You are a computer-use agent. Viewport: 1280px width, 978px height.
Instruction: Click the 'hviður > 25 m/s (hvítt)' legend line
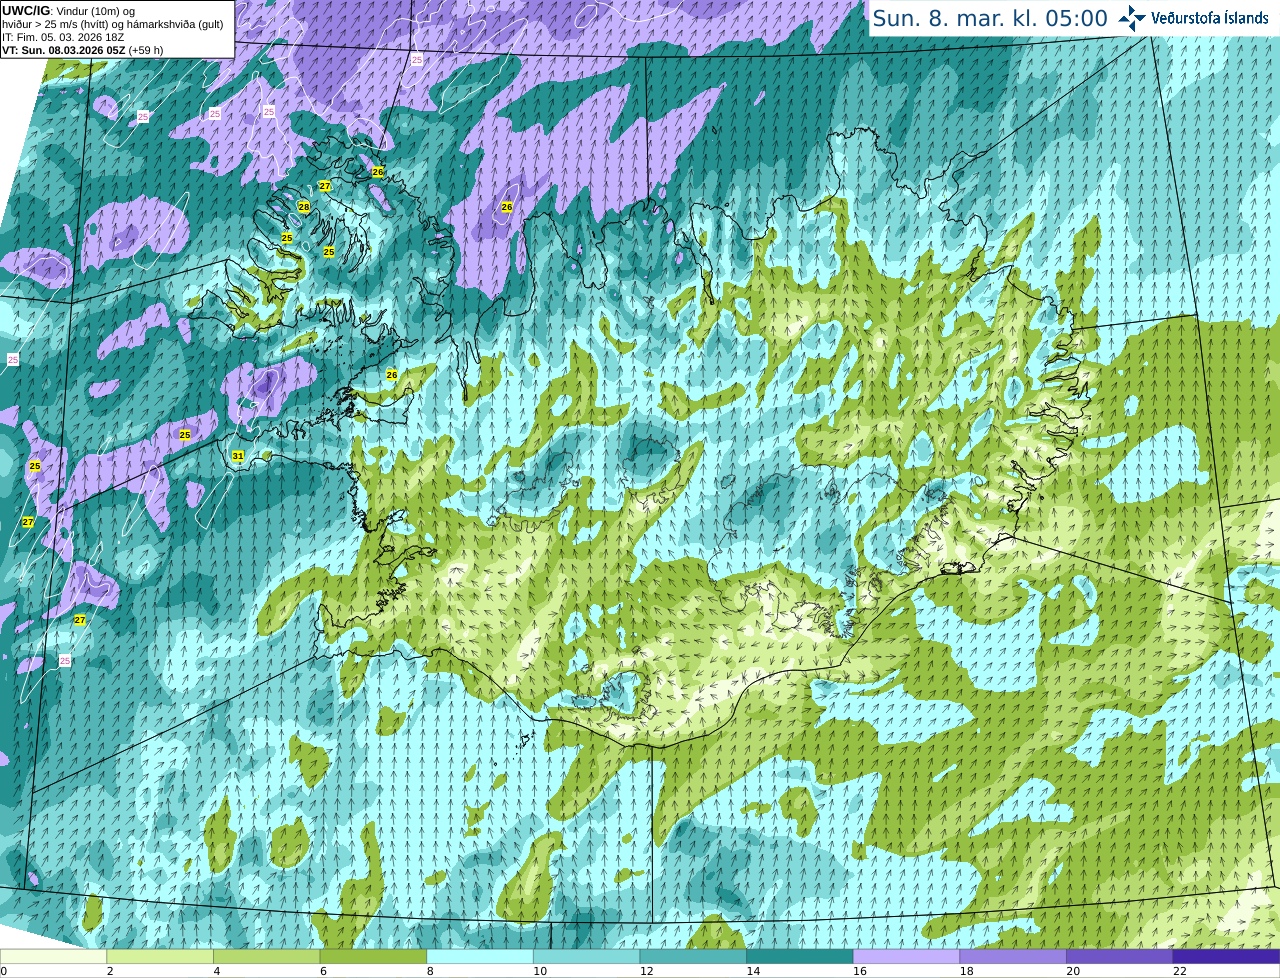(113, 24)
